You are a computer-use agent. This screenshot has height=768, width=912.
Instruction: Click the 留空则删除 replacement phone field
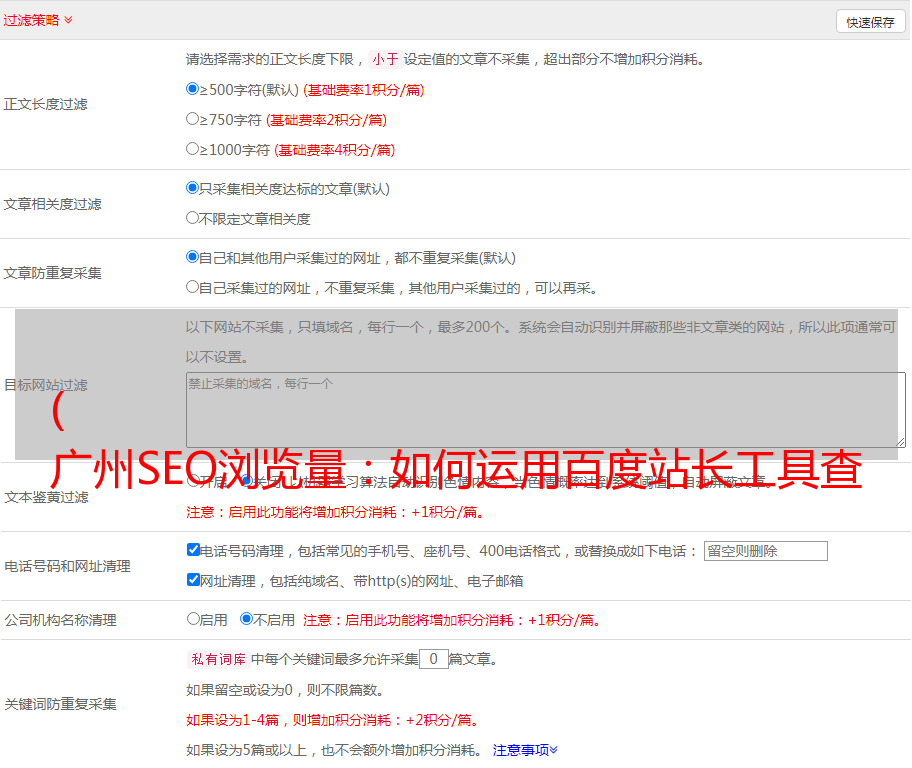point(765,551)
